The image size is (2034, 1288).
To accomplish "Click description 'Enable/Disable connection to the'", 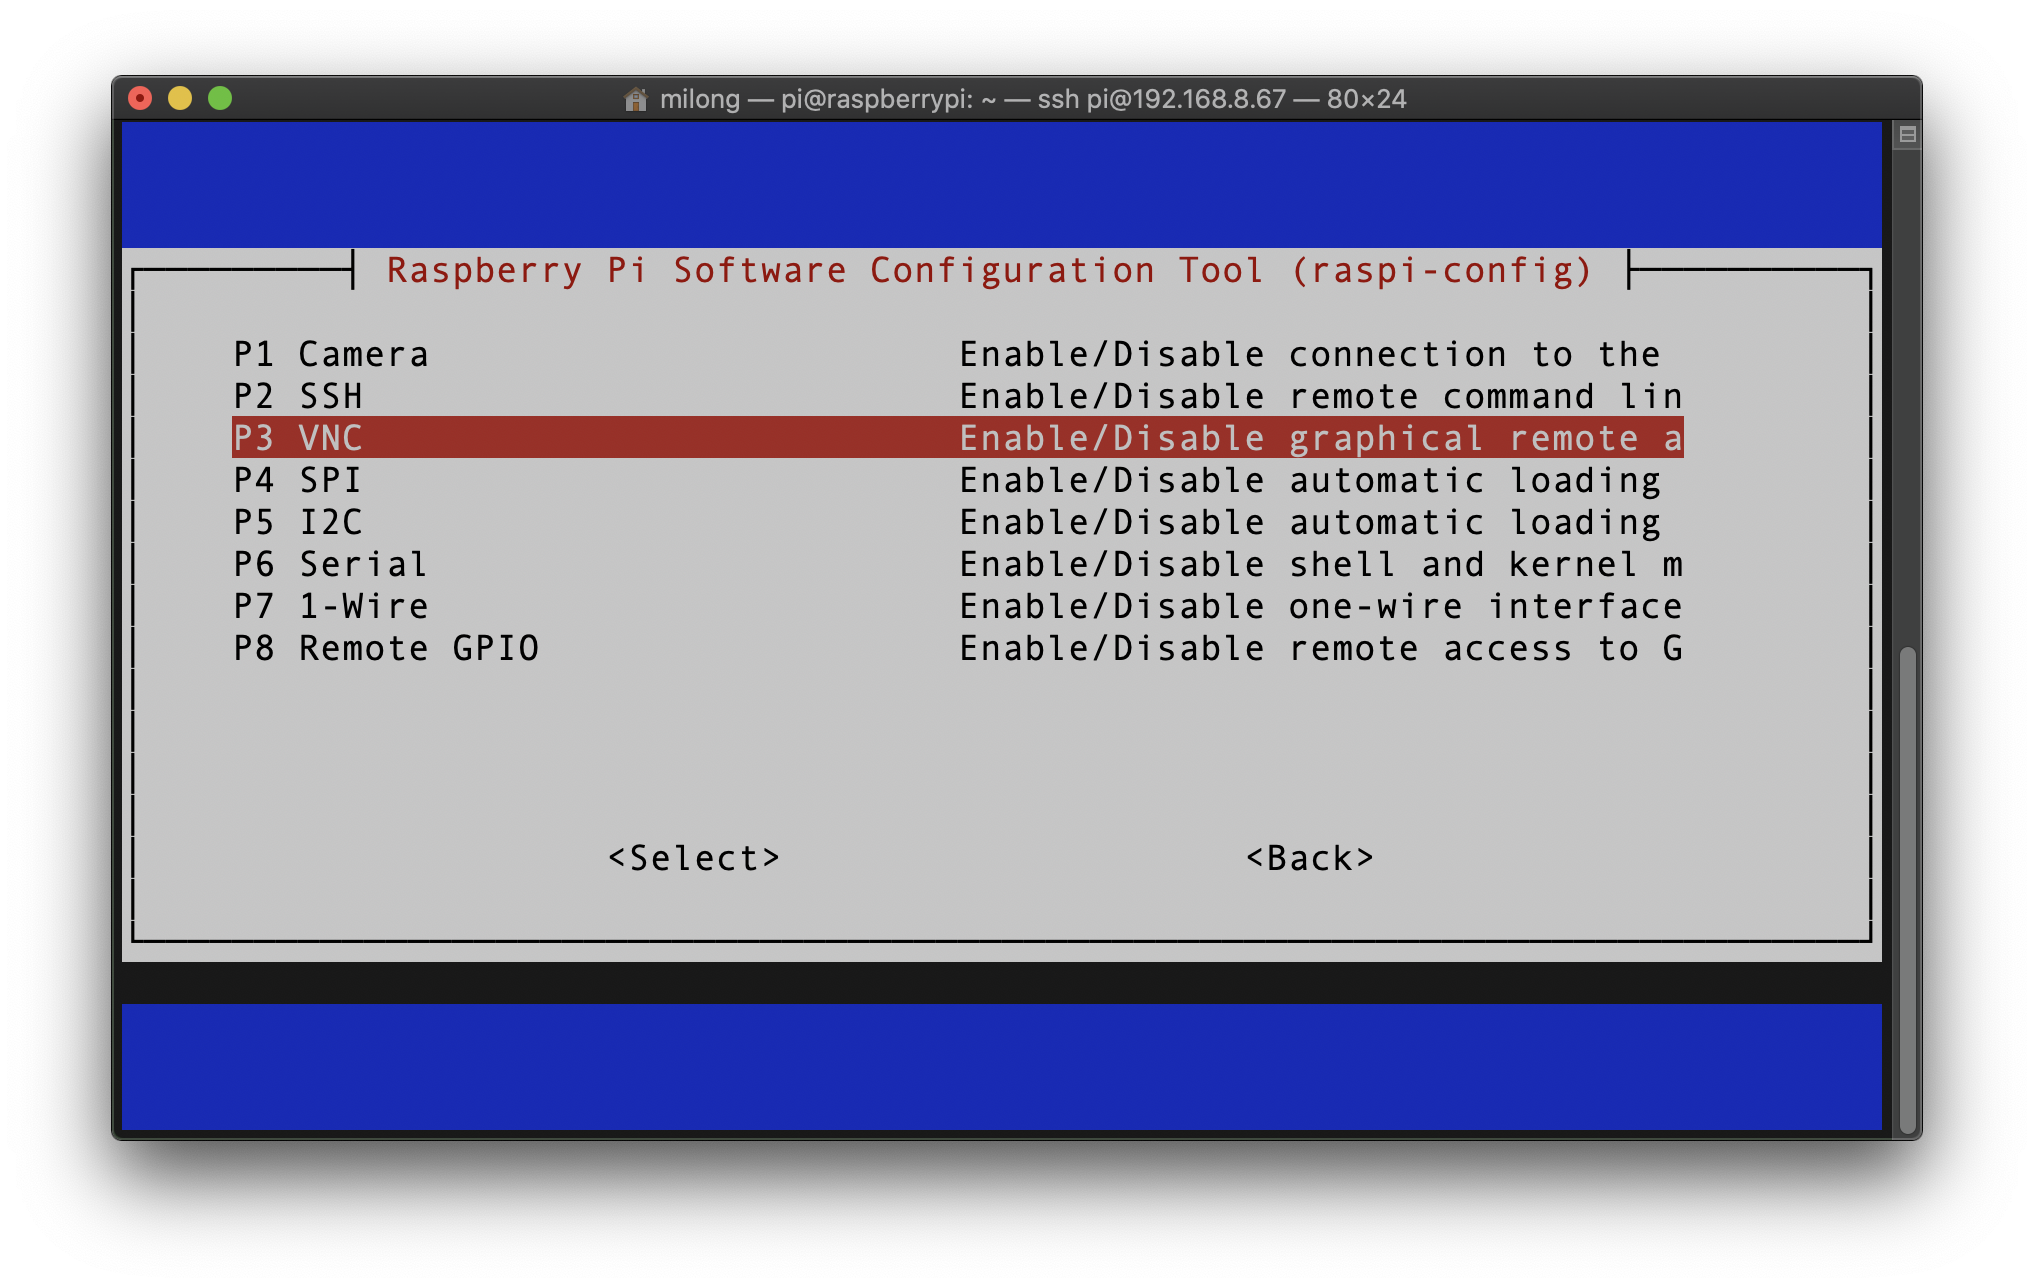I will [1309, 355].
